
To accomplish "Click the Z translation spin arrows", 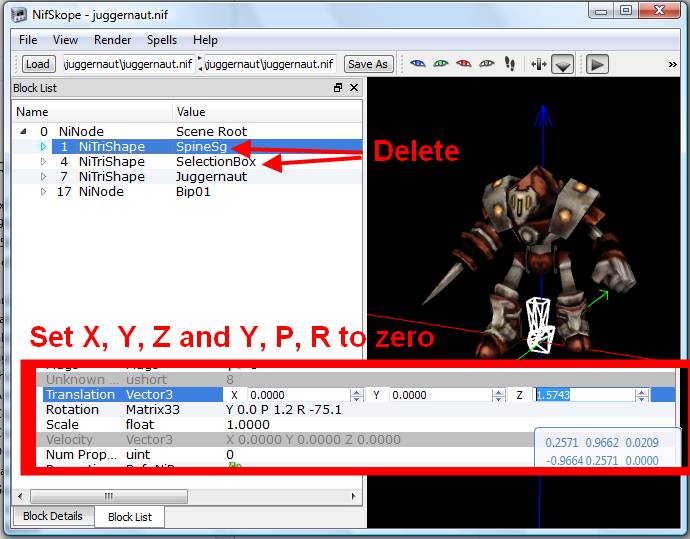I will click(642, 395).
